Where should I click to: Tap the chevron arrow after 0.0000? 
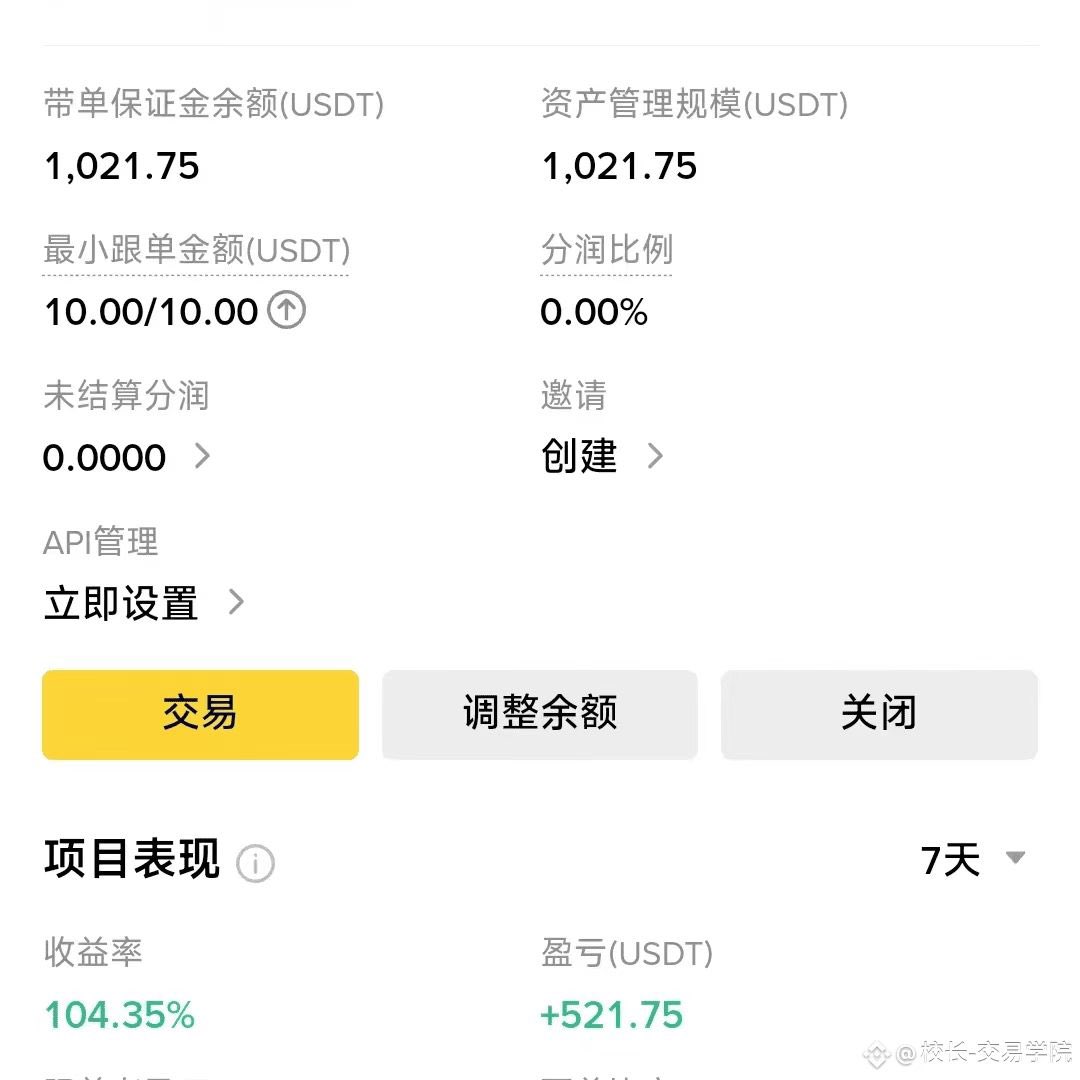pyautogui.click(x=203, y=457)
